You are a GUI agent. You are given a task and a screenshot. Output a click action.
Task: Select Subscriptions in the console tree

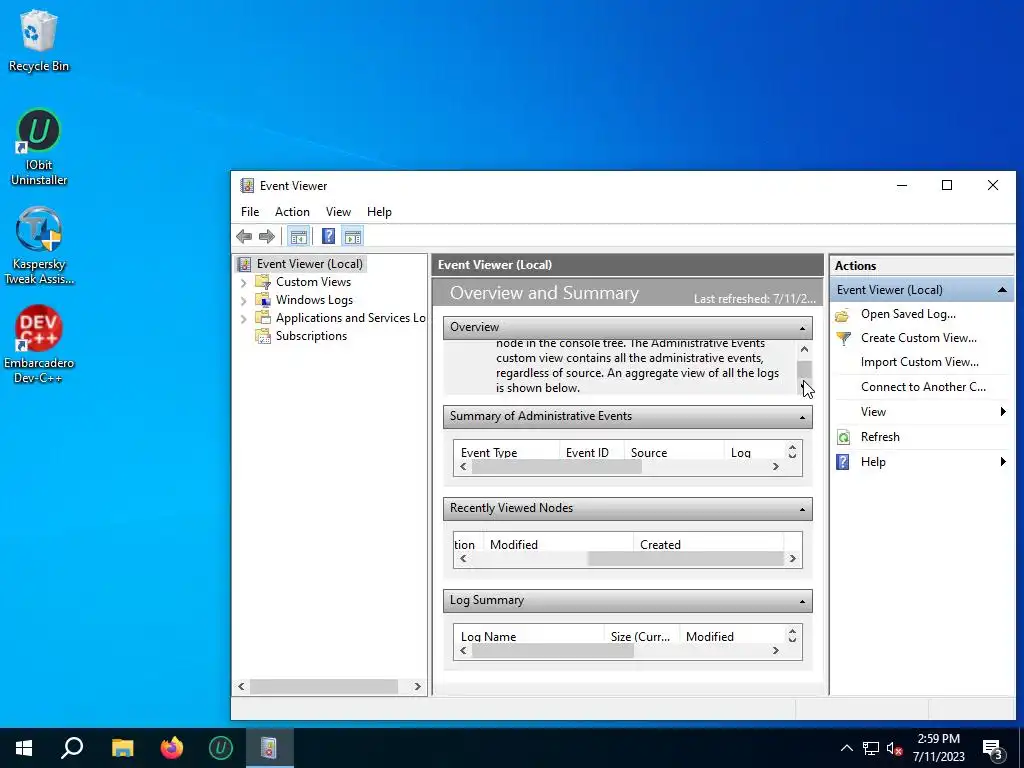point(311,336)
